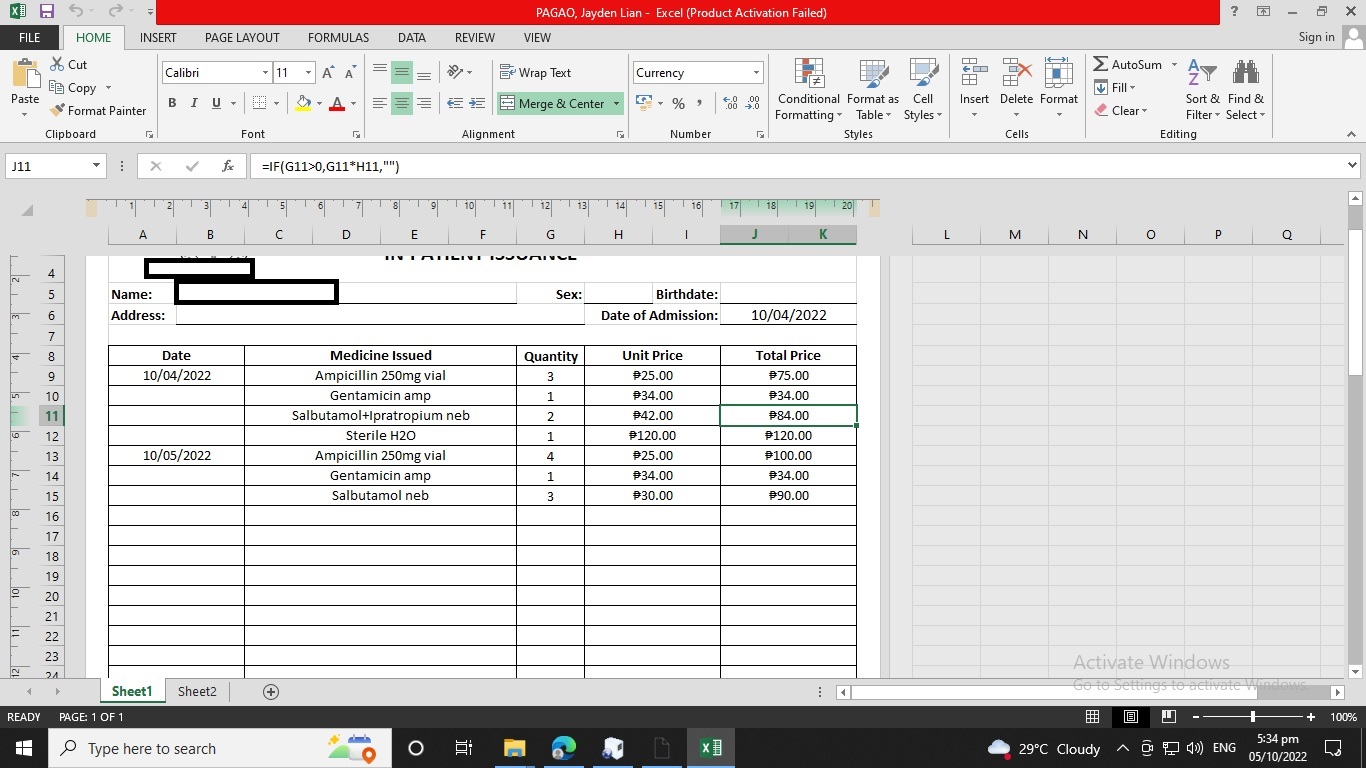Open Excel from the Windows taskbar
This screenshot has width=1366, height=768.
[711, 748]
